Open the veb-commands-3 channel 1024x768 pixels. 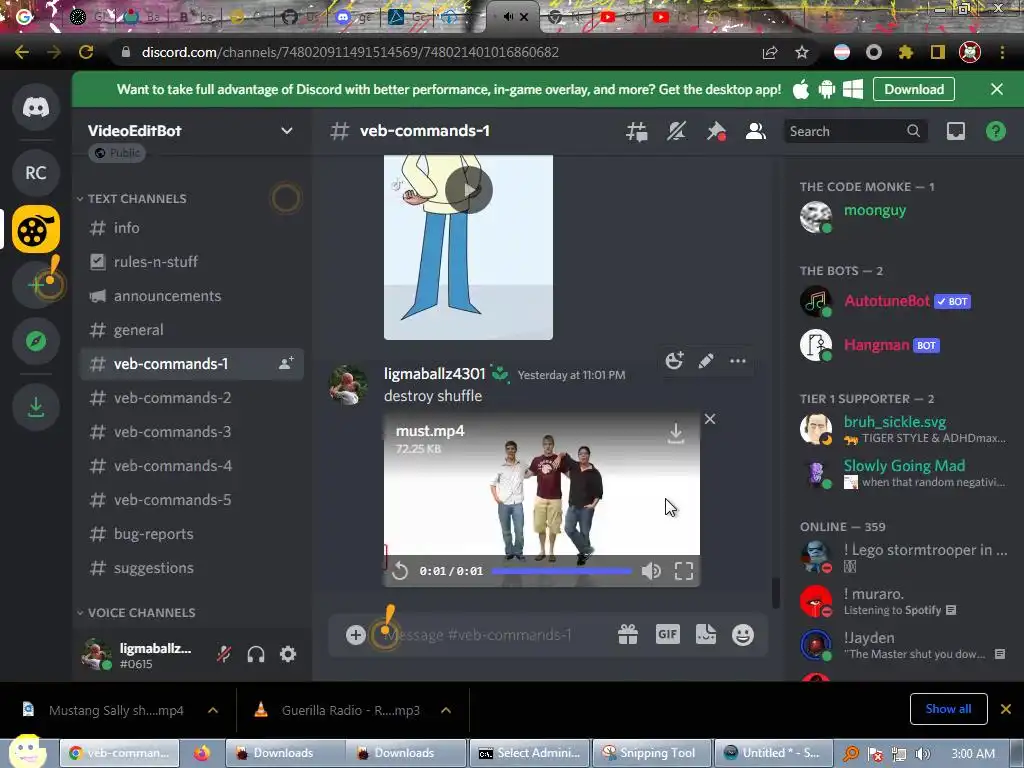click(x=191, y=432)
